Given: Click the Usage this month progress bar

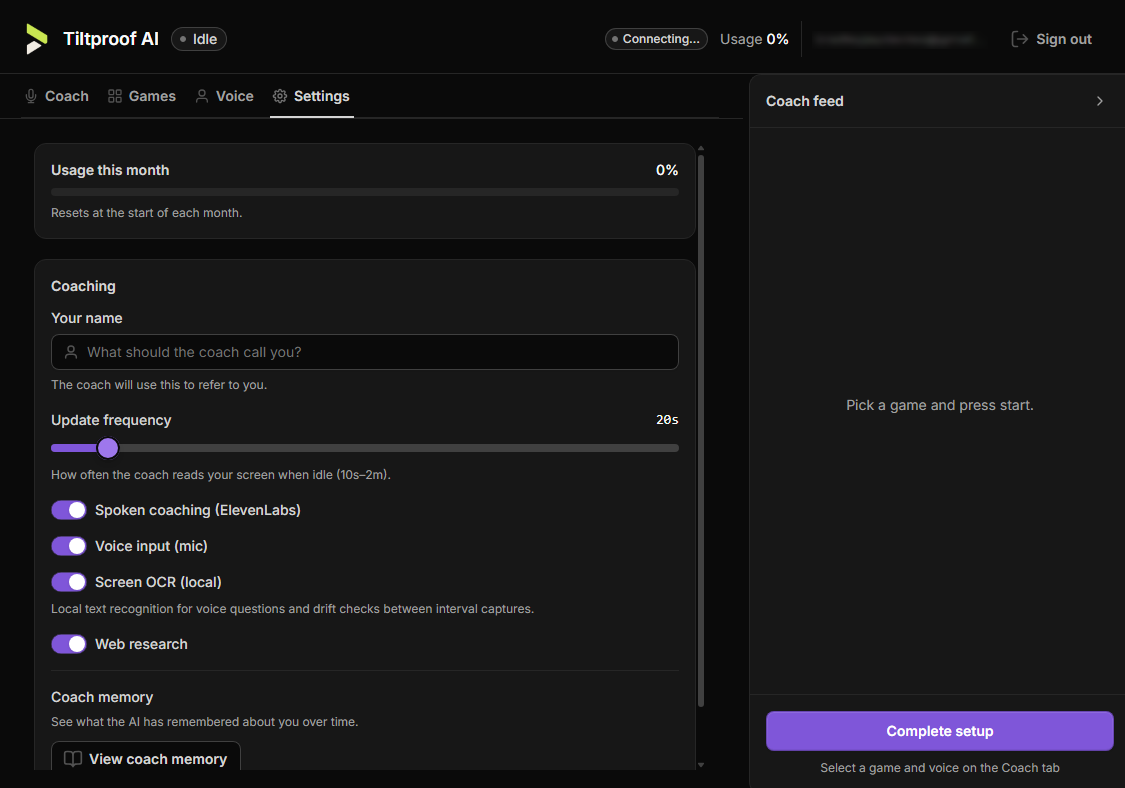Looking at the screenshot, I should (364, 192).
